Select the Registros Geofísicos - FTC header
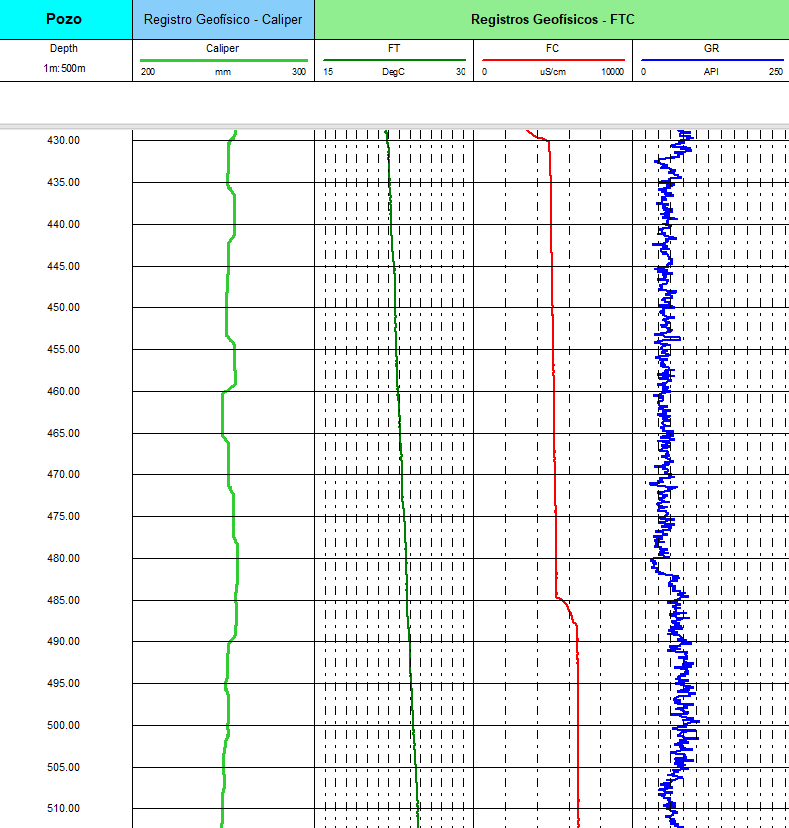The width and height of the screenshot is (789, 828). coord(552,19)
